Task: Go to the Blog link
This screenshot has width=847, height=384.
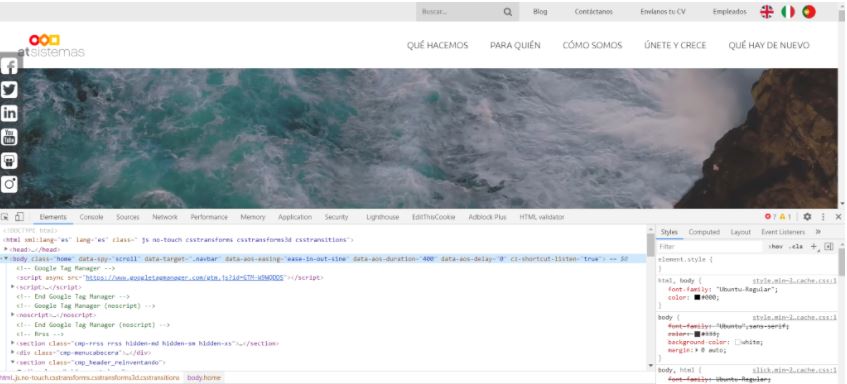Action: click(x=540, y=12)
